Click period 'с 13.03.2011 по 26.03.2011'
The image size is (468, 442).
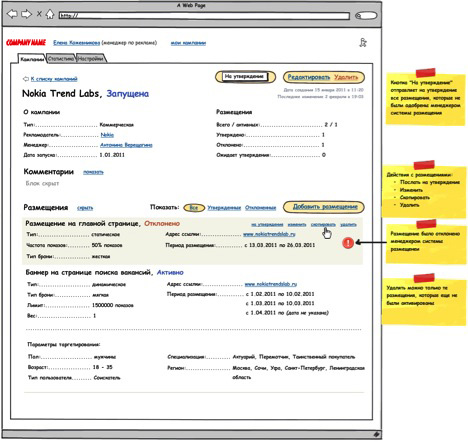pos(280,245)
